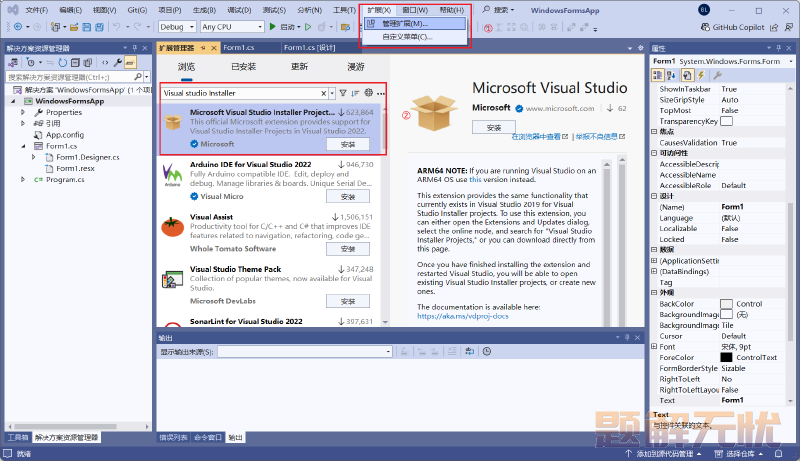Expand the Font property row

pyautogui.click(x=655, y=347)
